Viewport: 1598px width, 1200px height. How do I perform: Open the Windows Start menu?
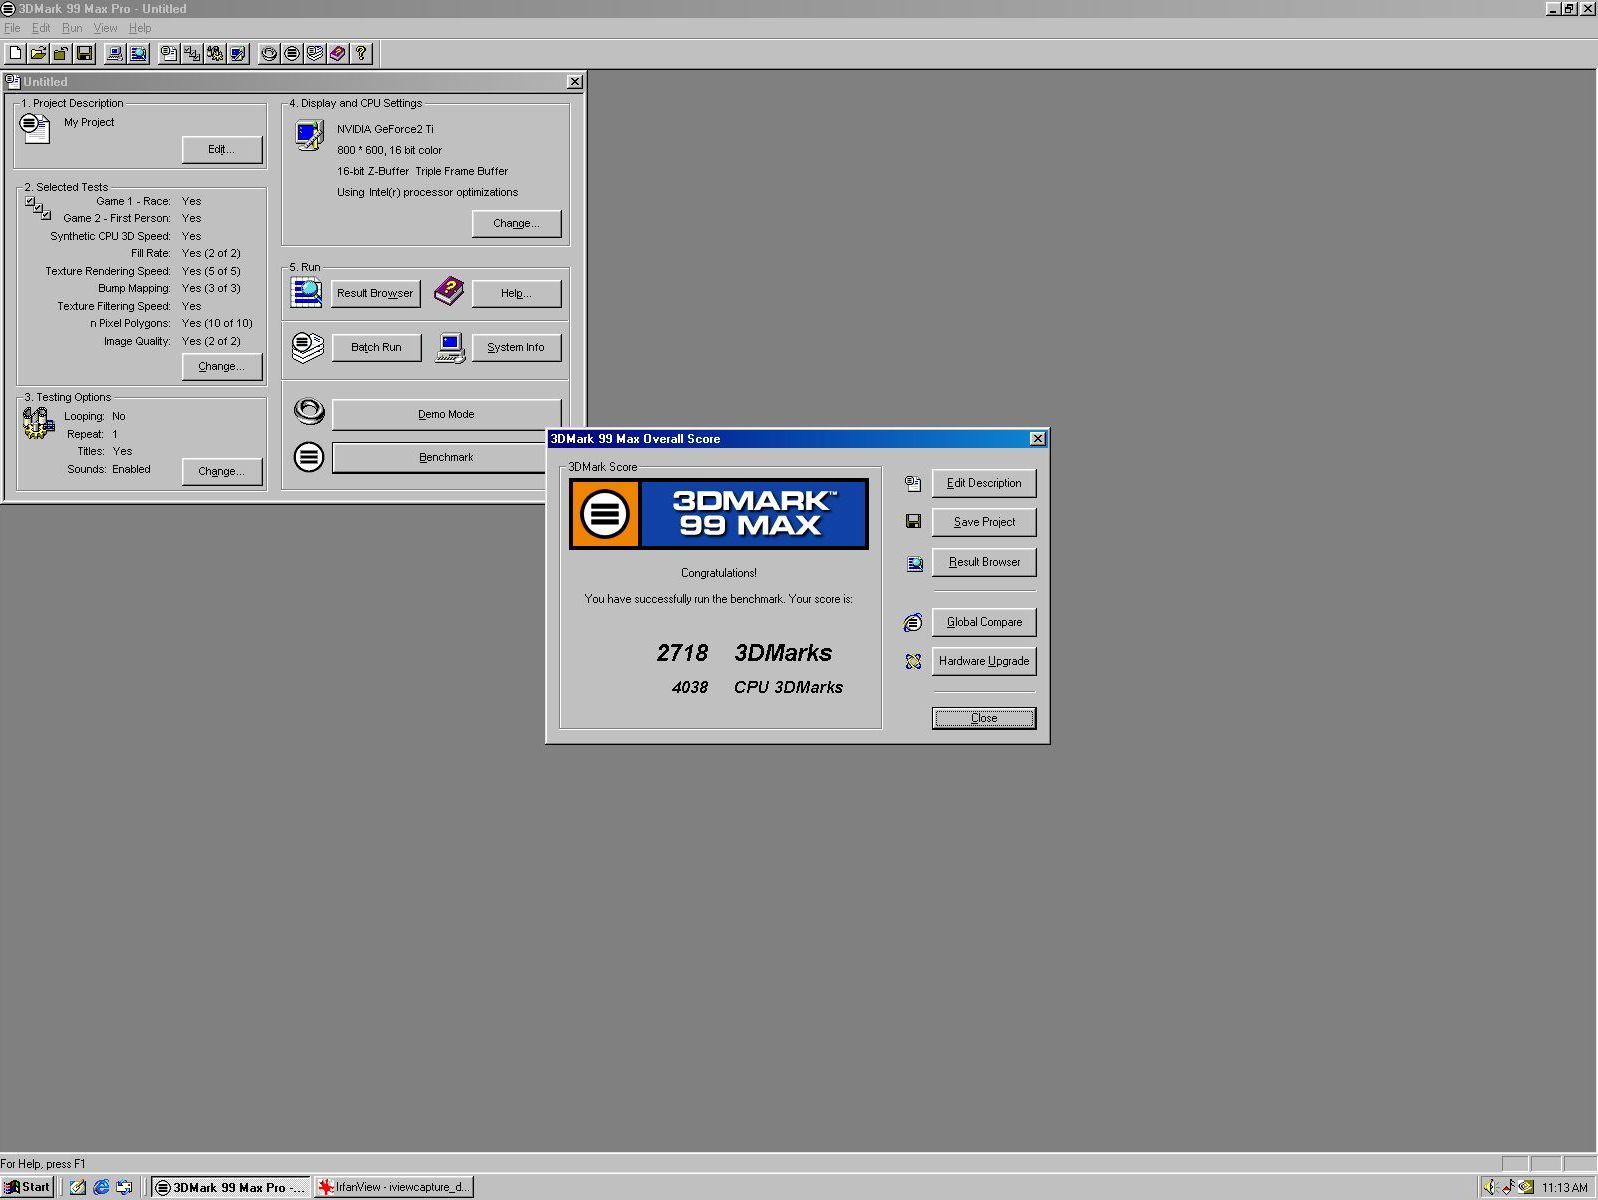click(x=27, y=1187)
